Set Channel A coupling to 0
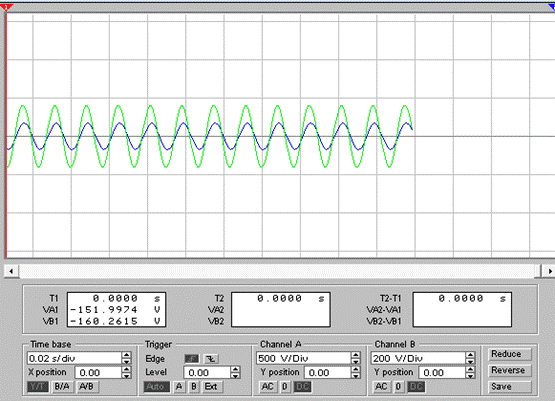 click(x=285, y=386)
